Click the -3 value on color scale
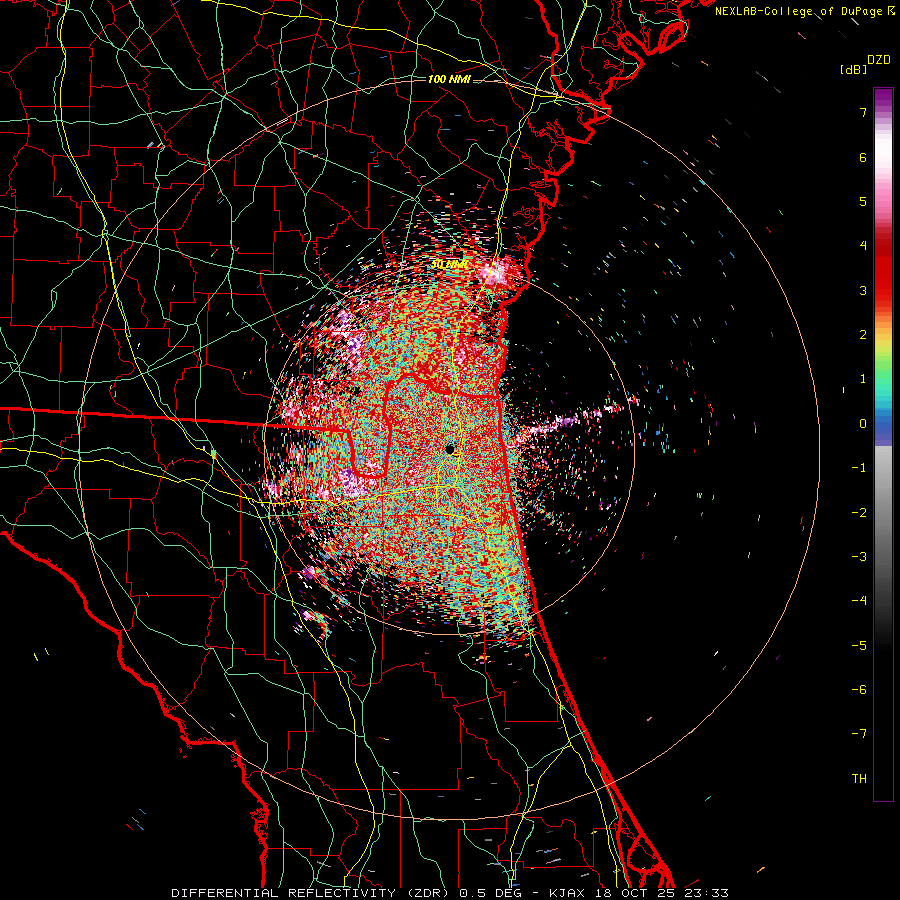 (859, 557)
